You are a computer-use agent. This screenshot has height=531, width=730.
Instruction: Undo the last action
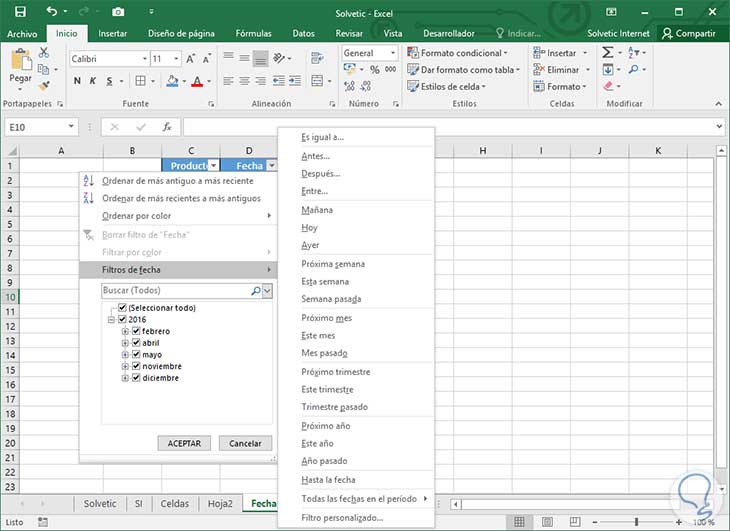52,11
